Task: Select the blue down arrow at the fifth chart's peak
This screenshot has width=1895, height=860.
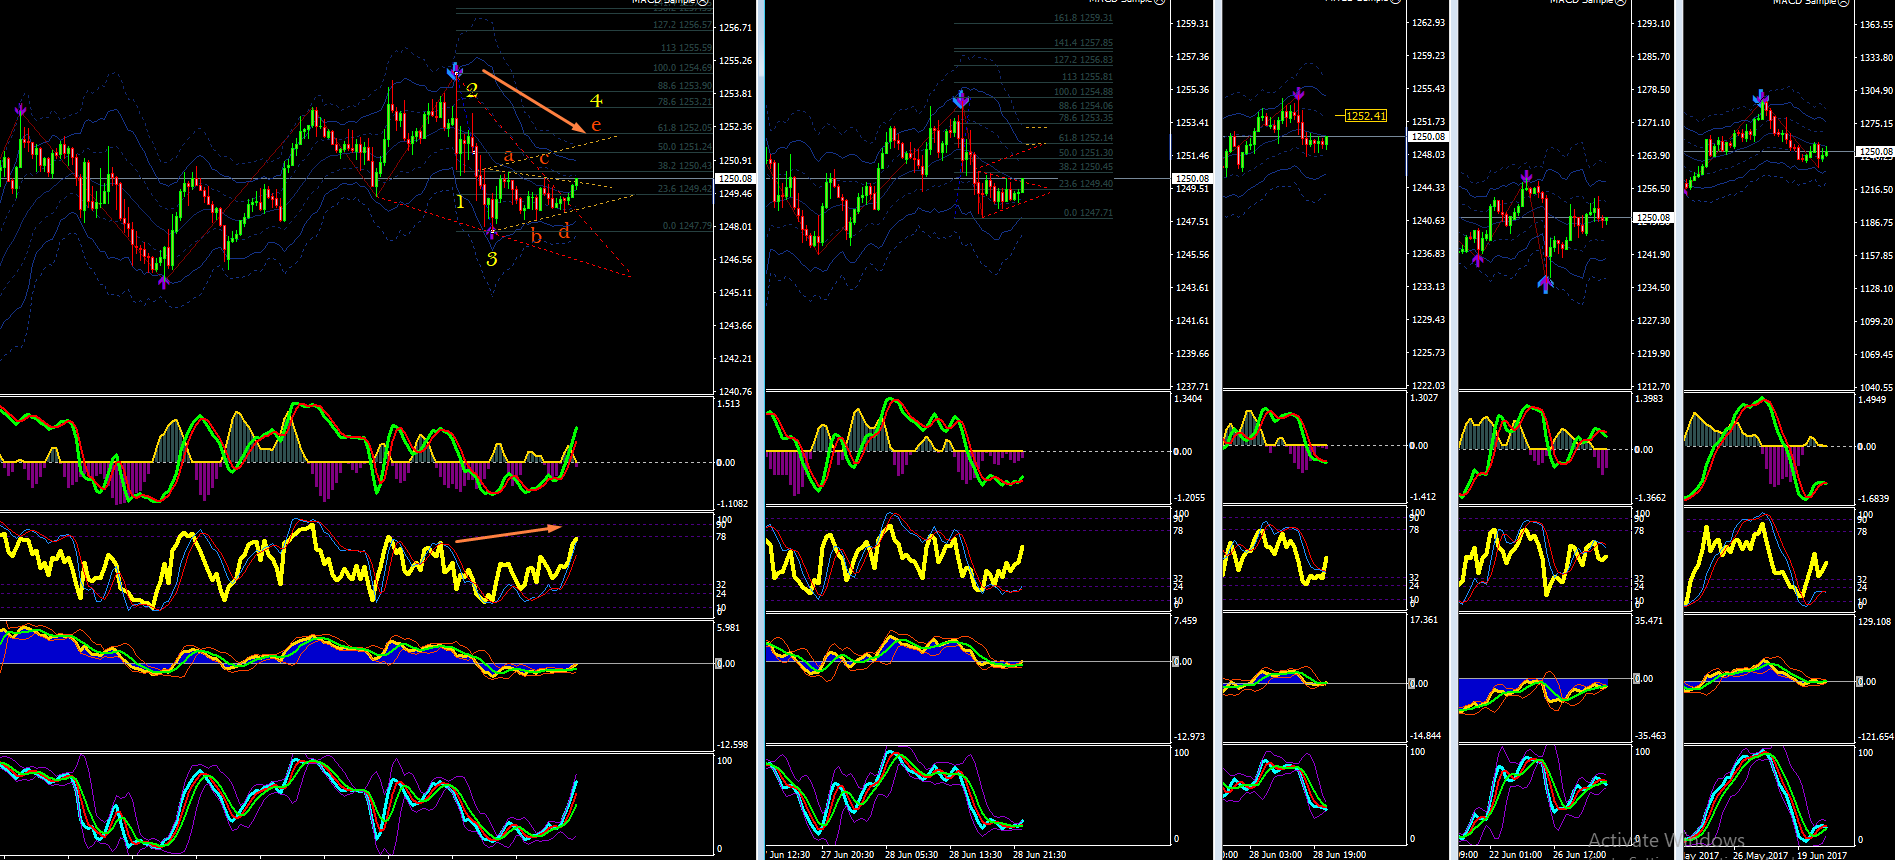Action: pos(1761,98)
